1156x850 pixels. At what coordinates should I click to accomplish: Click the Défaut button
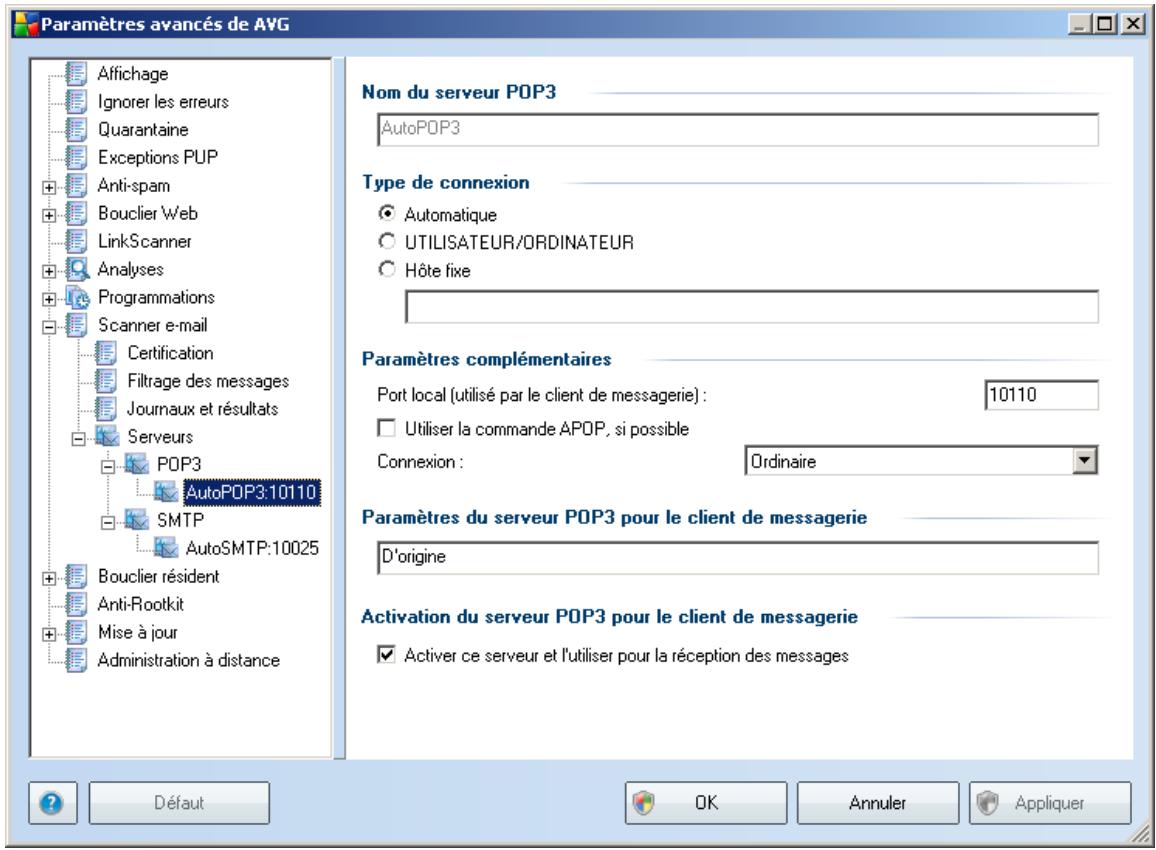tap(179, 803)
